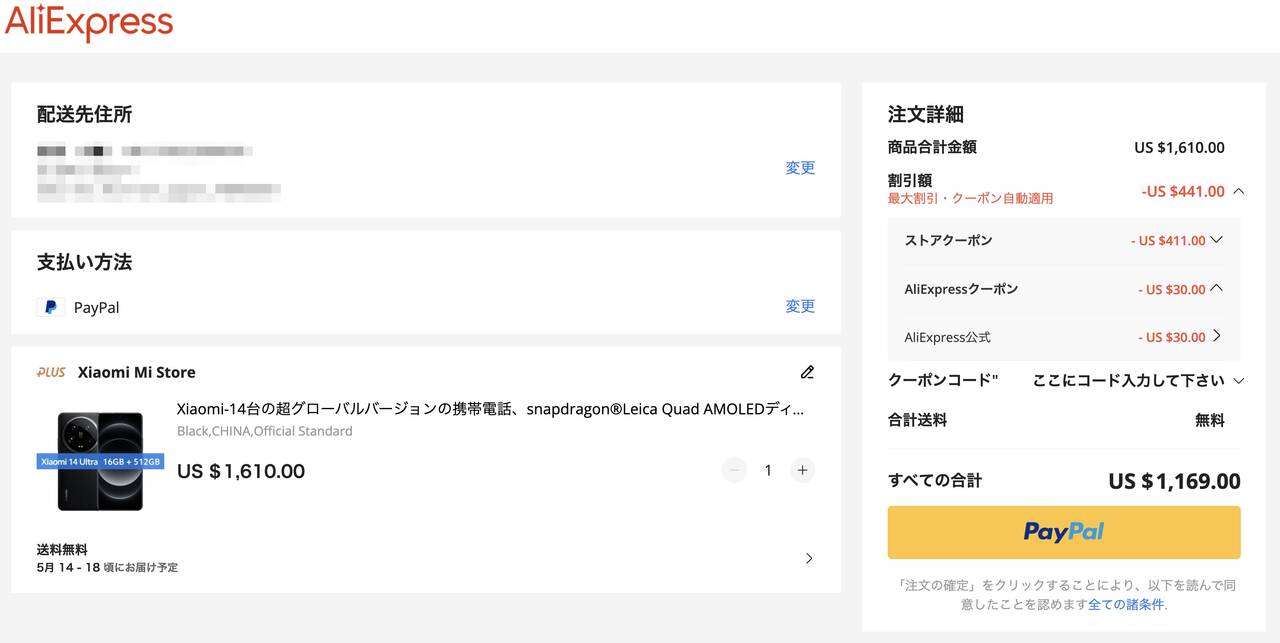Open the AliExpress公式 coupon details arrow
The image size is (1280, 643).
1217,336
